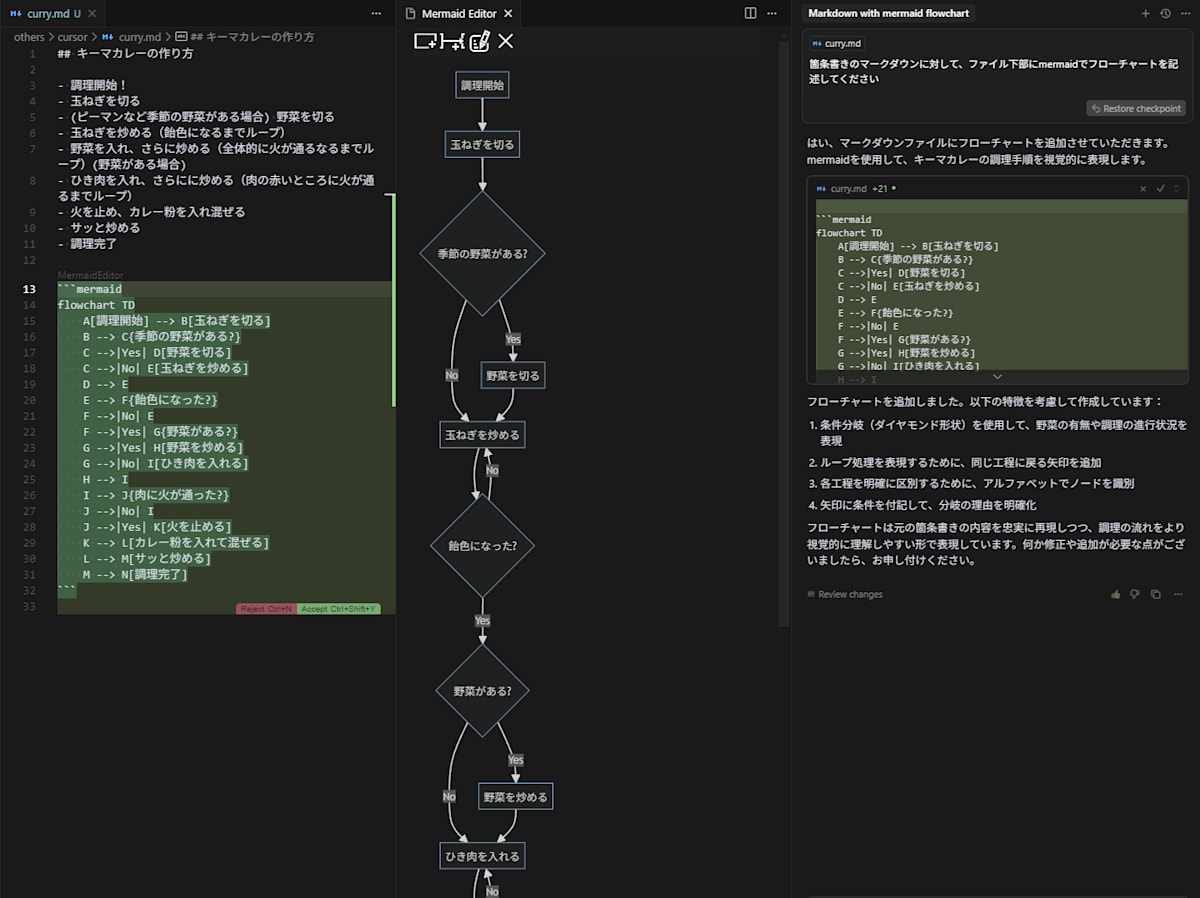Click line number 13 in gutter
This screenshot has height=898, width=1200.
29,290
